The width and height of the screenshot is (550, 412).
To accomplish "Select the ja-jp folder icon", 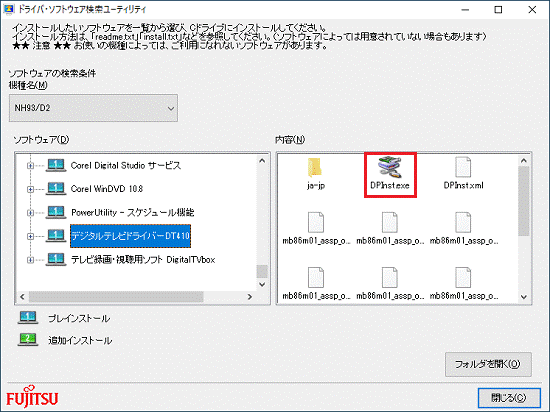I will [x=314, y=167].
